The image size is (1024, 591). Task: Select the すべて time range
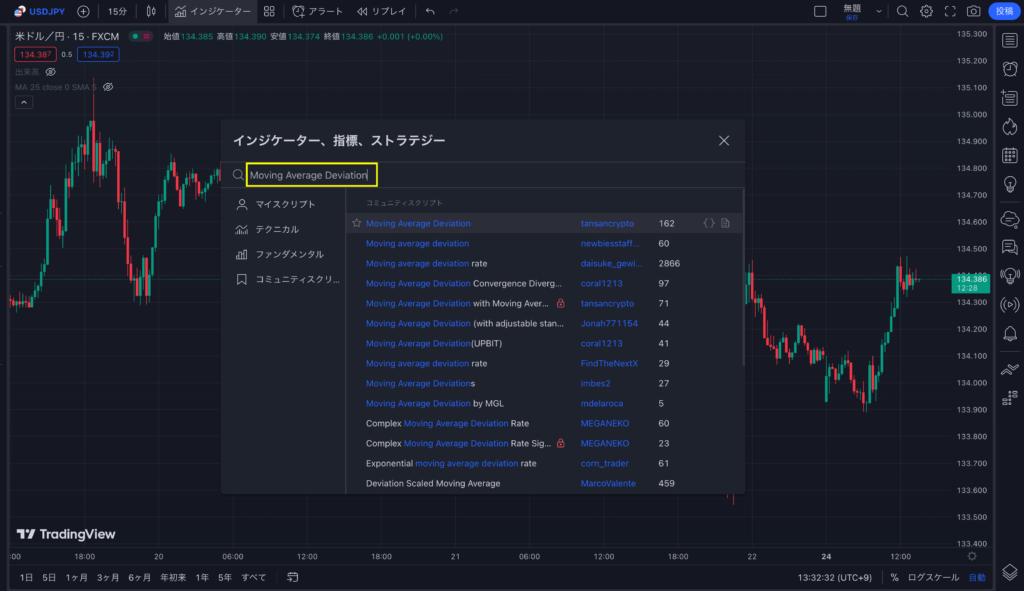tap(253, 577)
